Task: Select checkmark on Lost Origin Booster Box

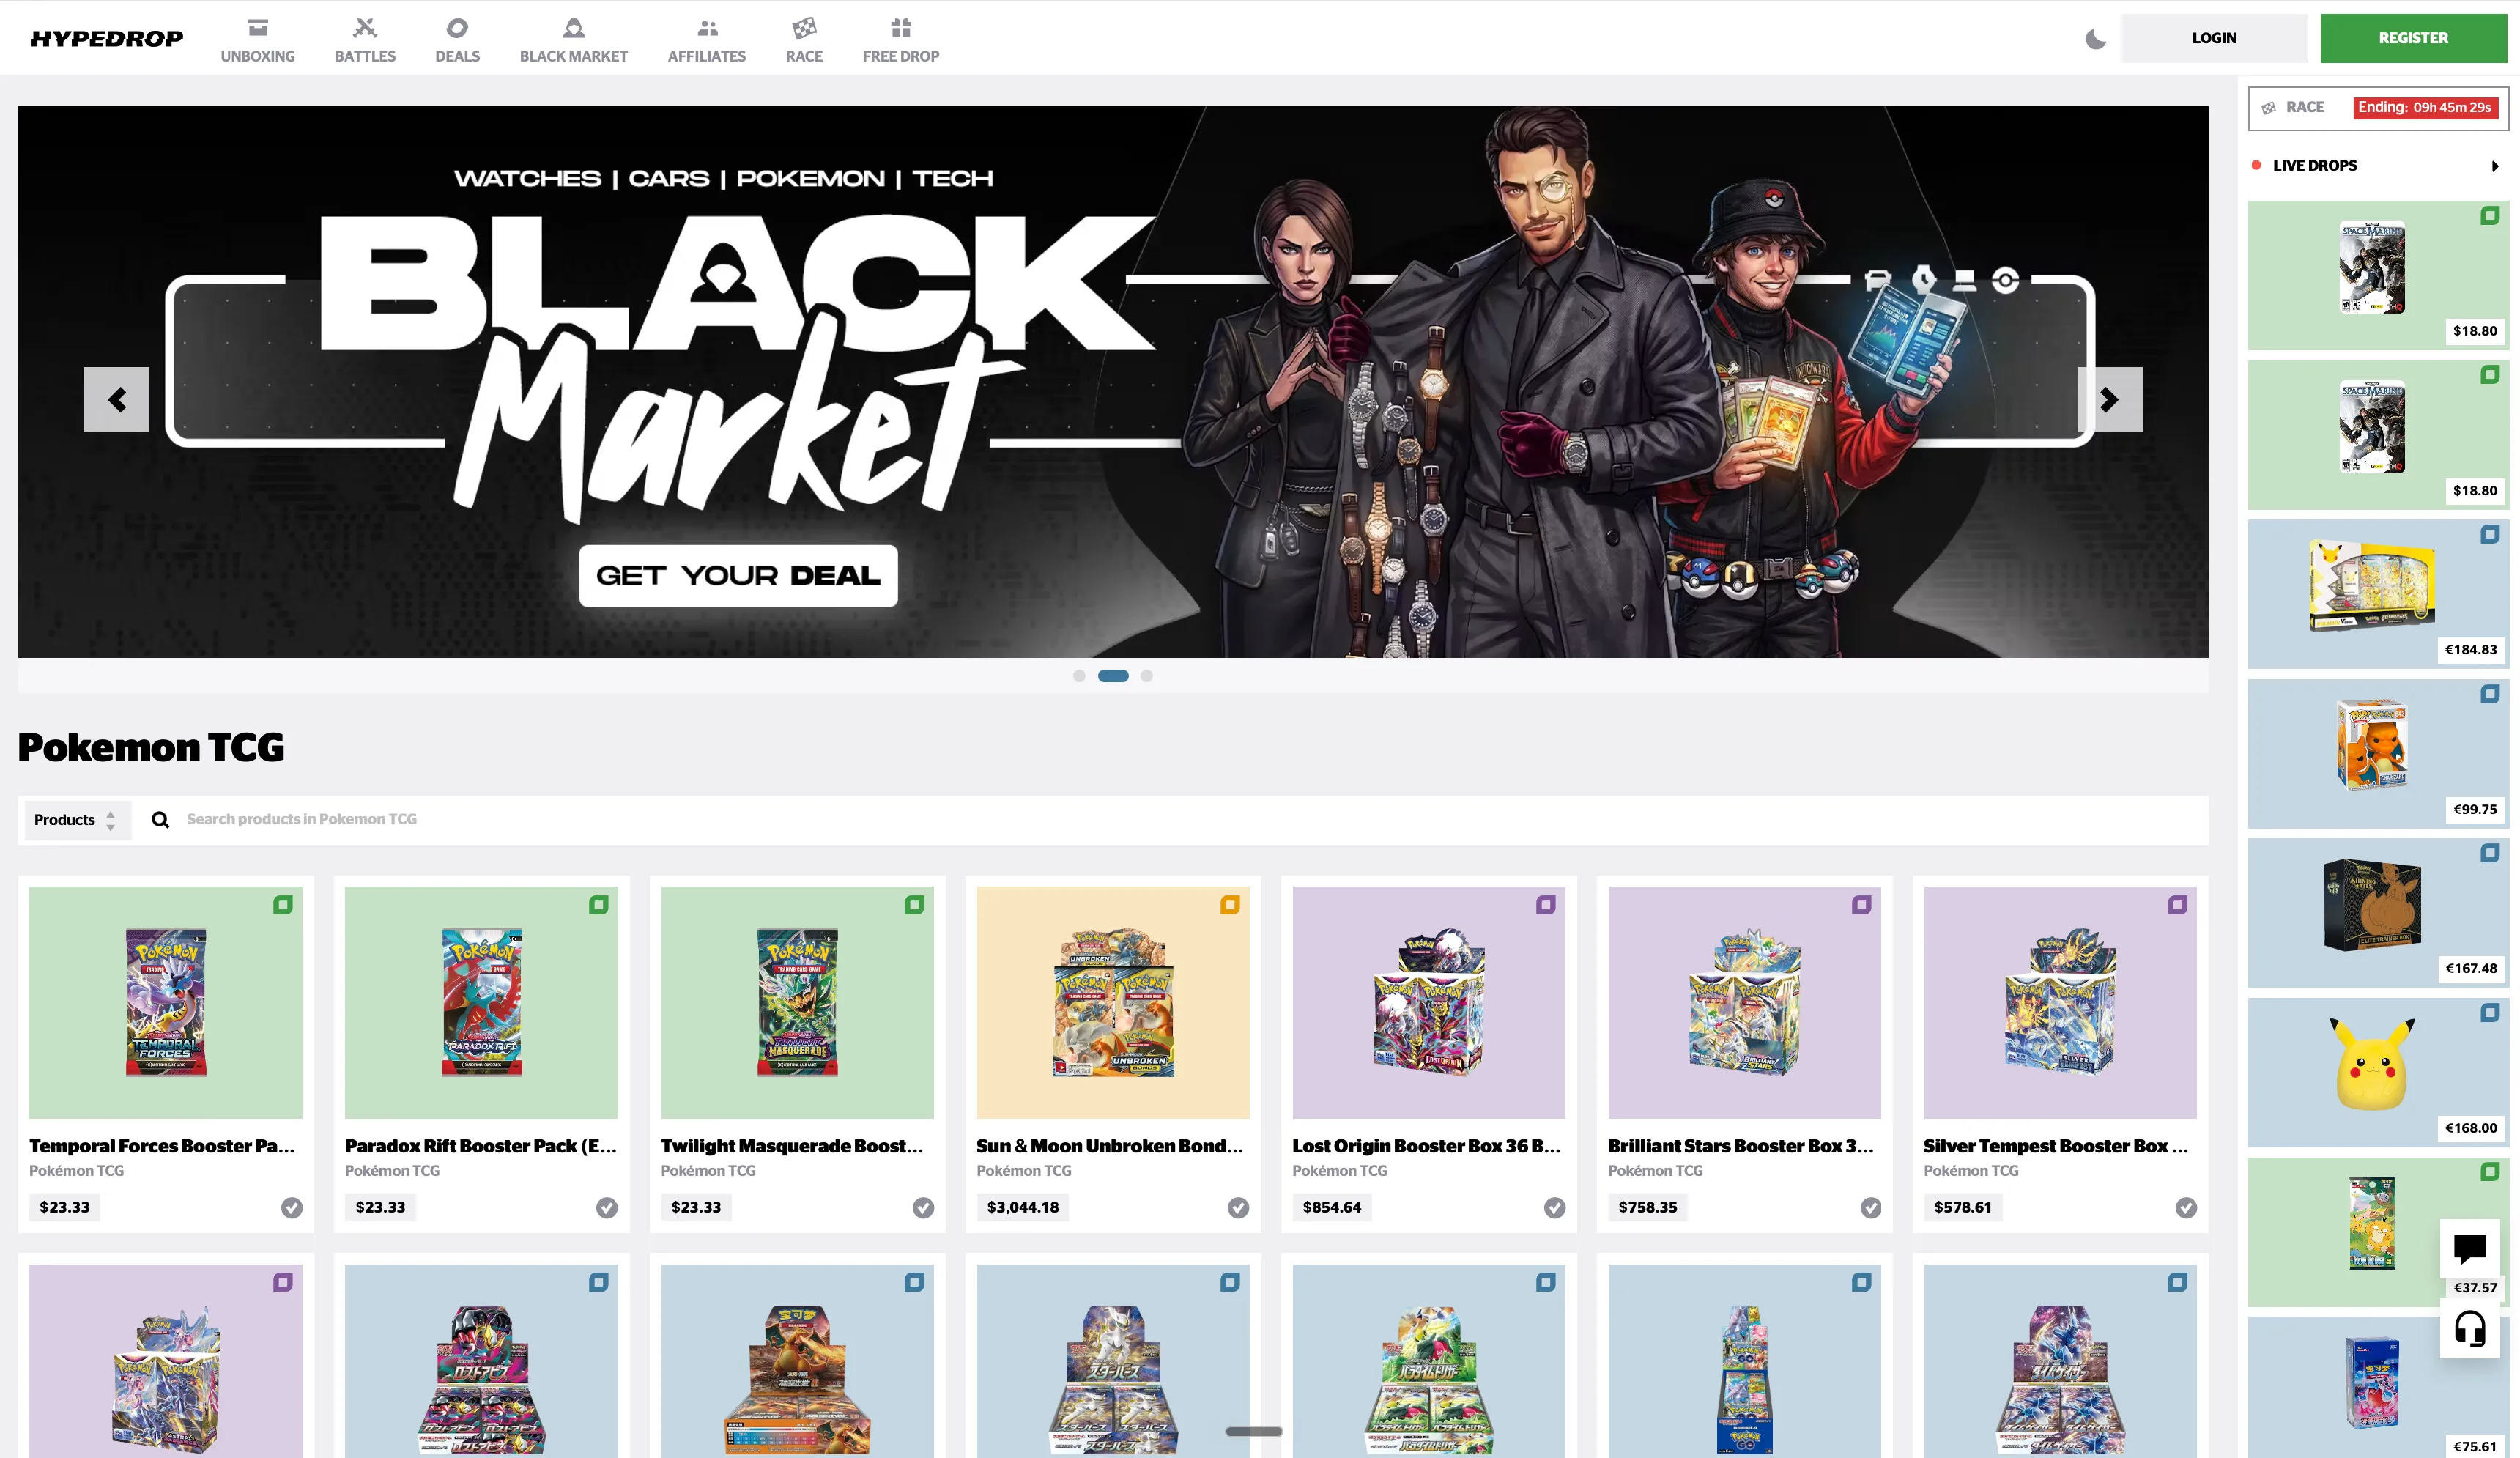Action: coord(1554,1208)
